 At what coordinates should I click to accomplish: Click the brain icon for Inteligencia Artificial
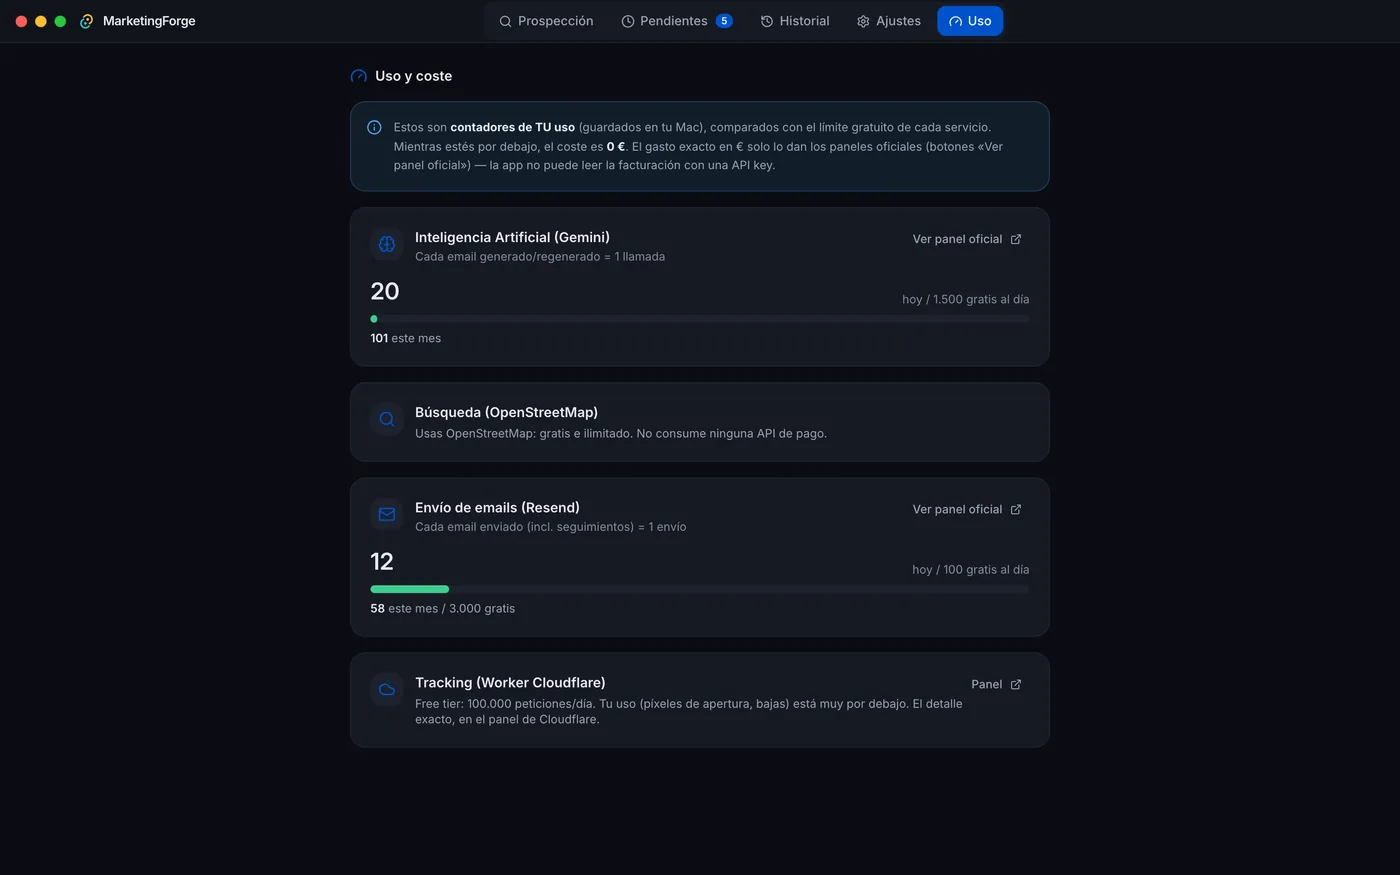click(x=387, y=244)
